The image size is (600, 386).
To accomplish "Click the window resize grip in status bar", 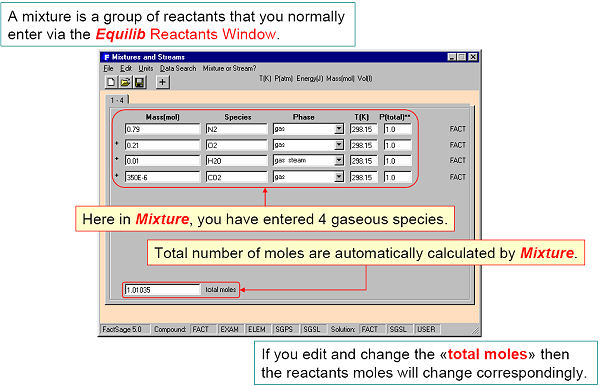I will coord(475,330).
